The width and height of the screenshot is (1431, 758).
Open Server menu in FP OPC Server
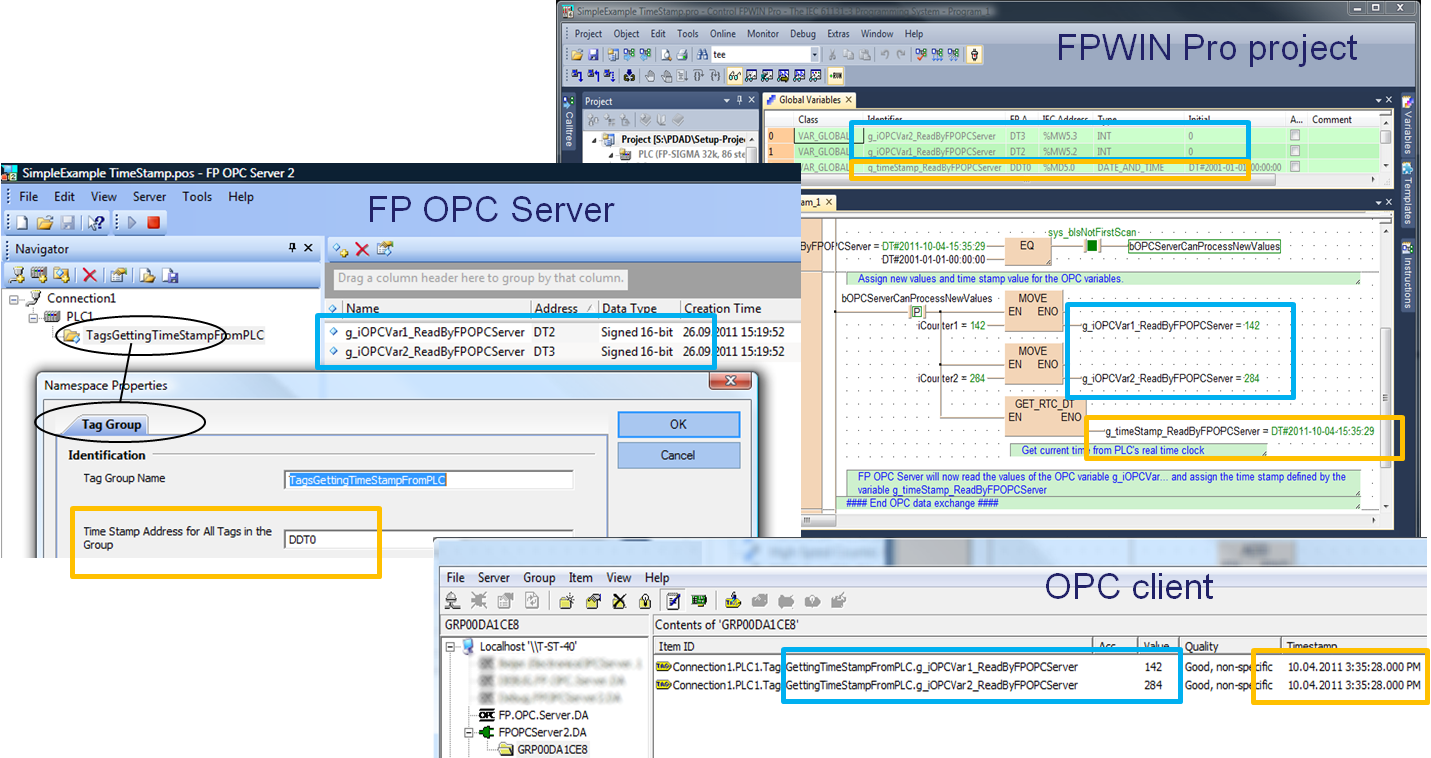click(x=150, y=197)
